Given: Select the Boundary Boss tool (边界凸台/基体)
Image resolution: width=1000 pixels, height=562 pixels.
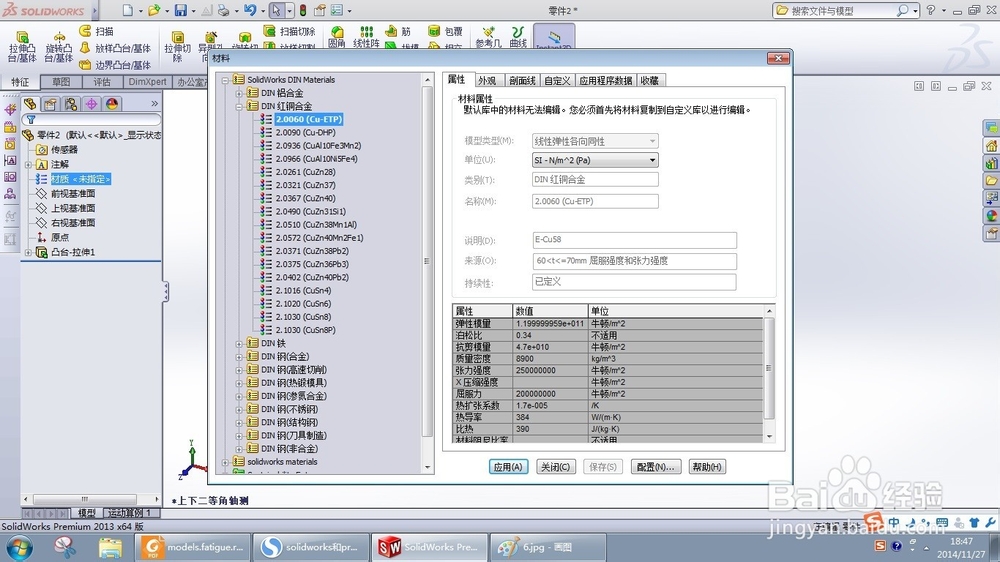Looking at the screenshot, I should 115,64.
